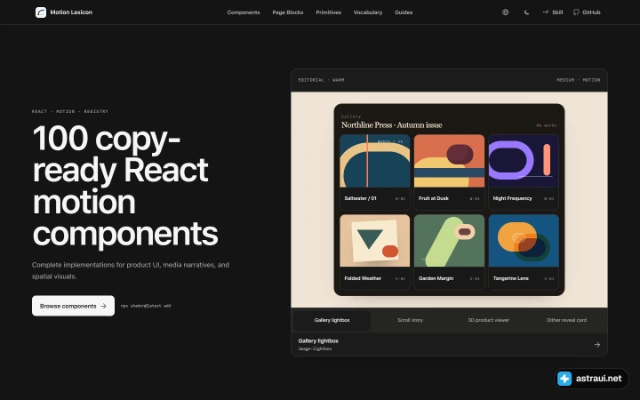640x400 pixels.
Task: Go to the Primitives section
Action: [x=328, y=12]
